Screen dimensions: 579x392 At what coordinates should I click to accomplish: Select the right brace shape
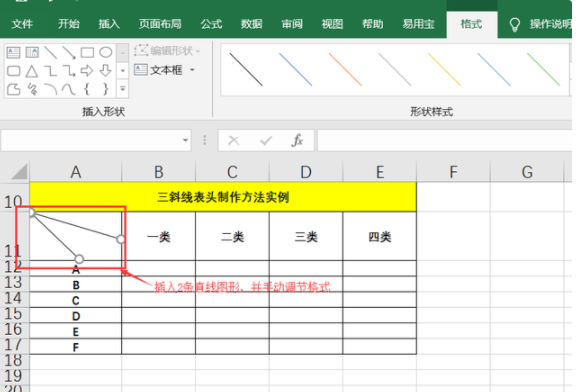tap(106, 89)
